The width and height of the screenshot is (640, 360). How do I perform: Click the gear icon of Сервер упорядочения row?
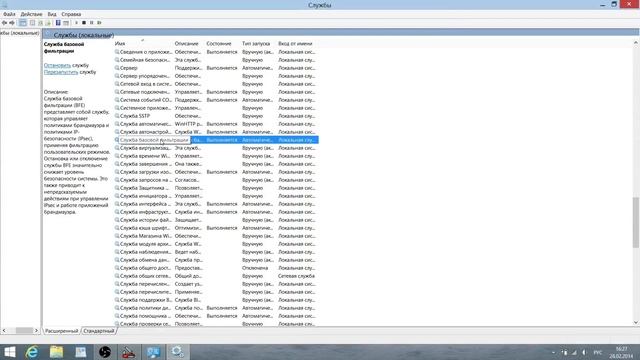pos(117,76)
